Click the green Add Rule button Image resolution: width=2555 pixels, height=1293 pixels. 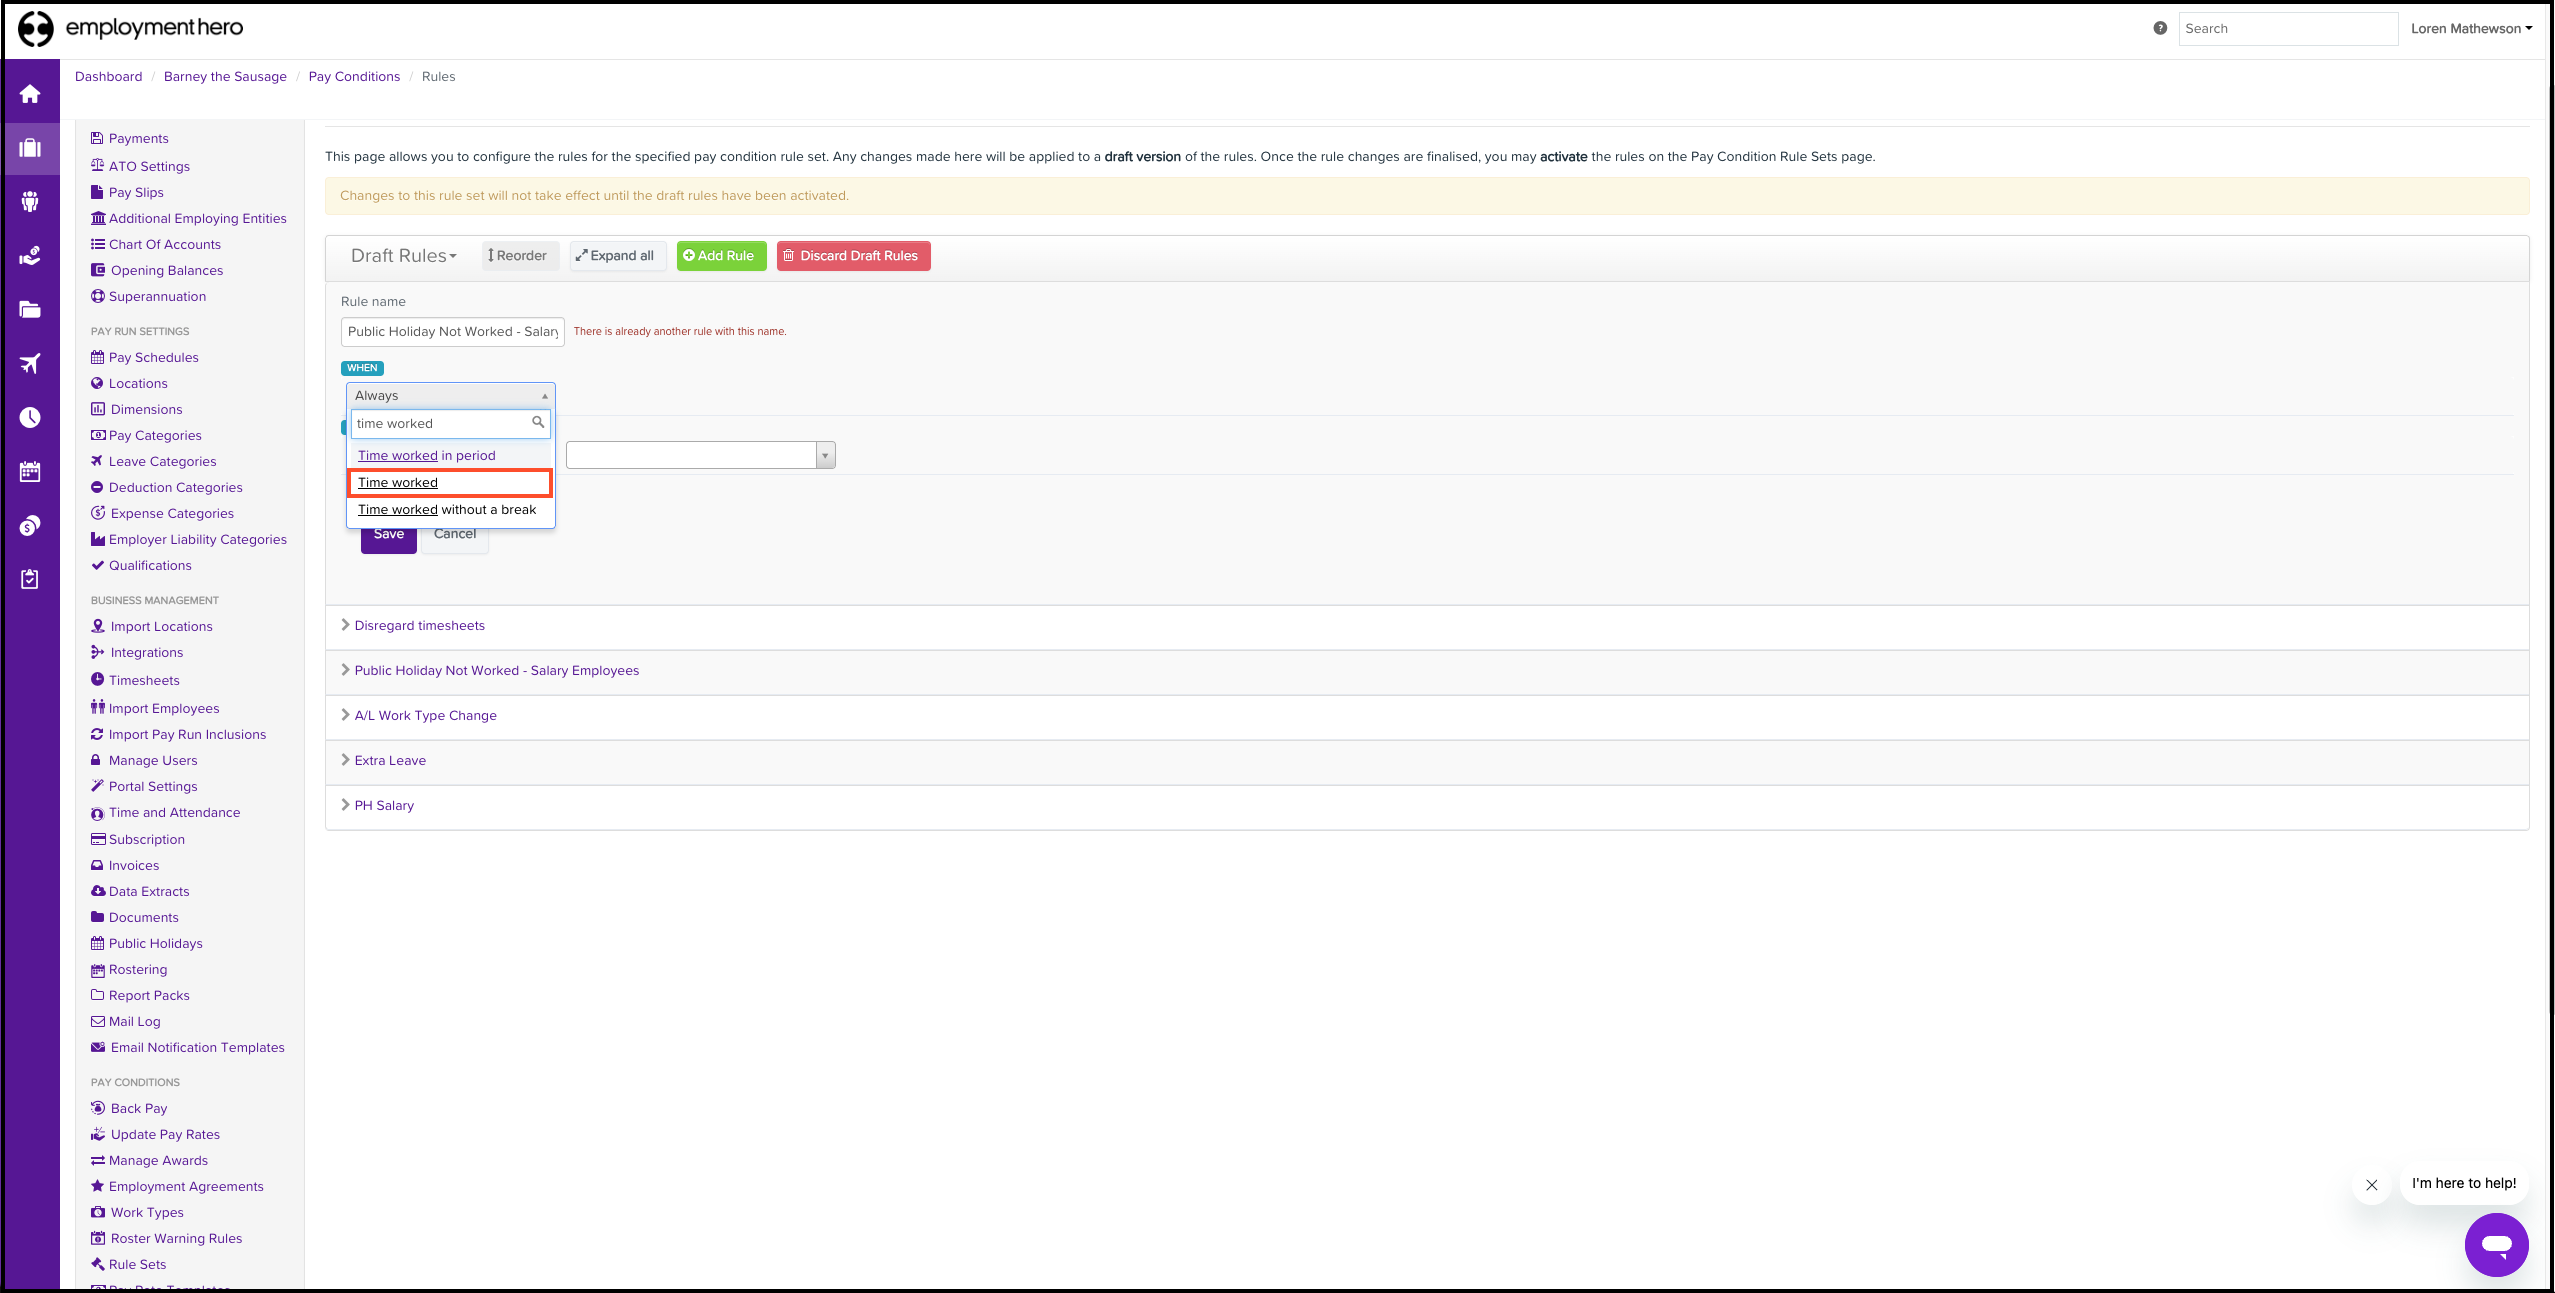click(720, 256)
